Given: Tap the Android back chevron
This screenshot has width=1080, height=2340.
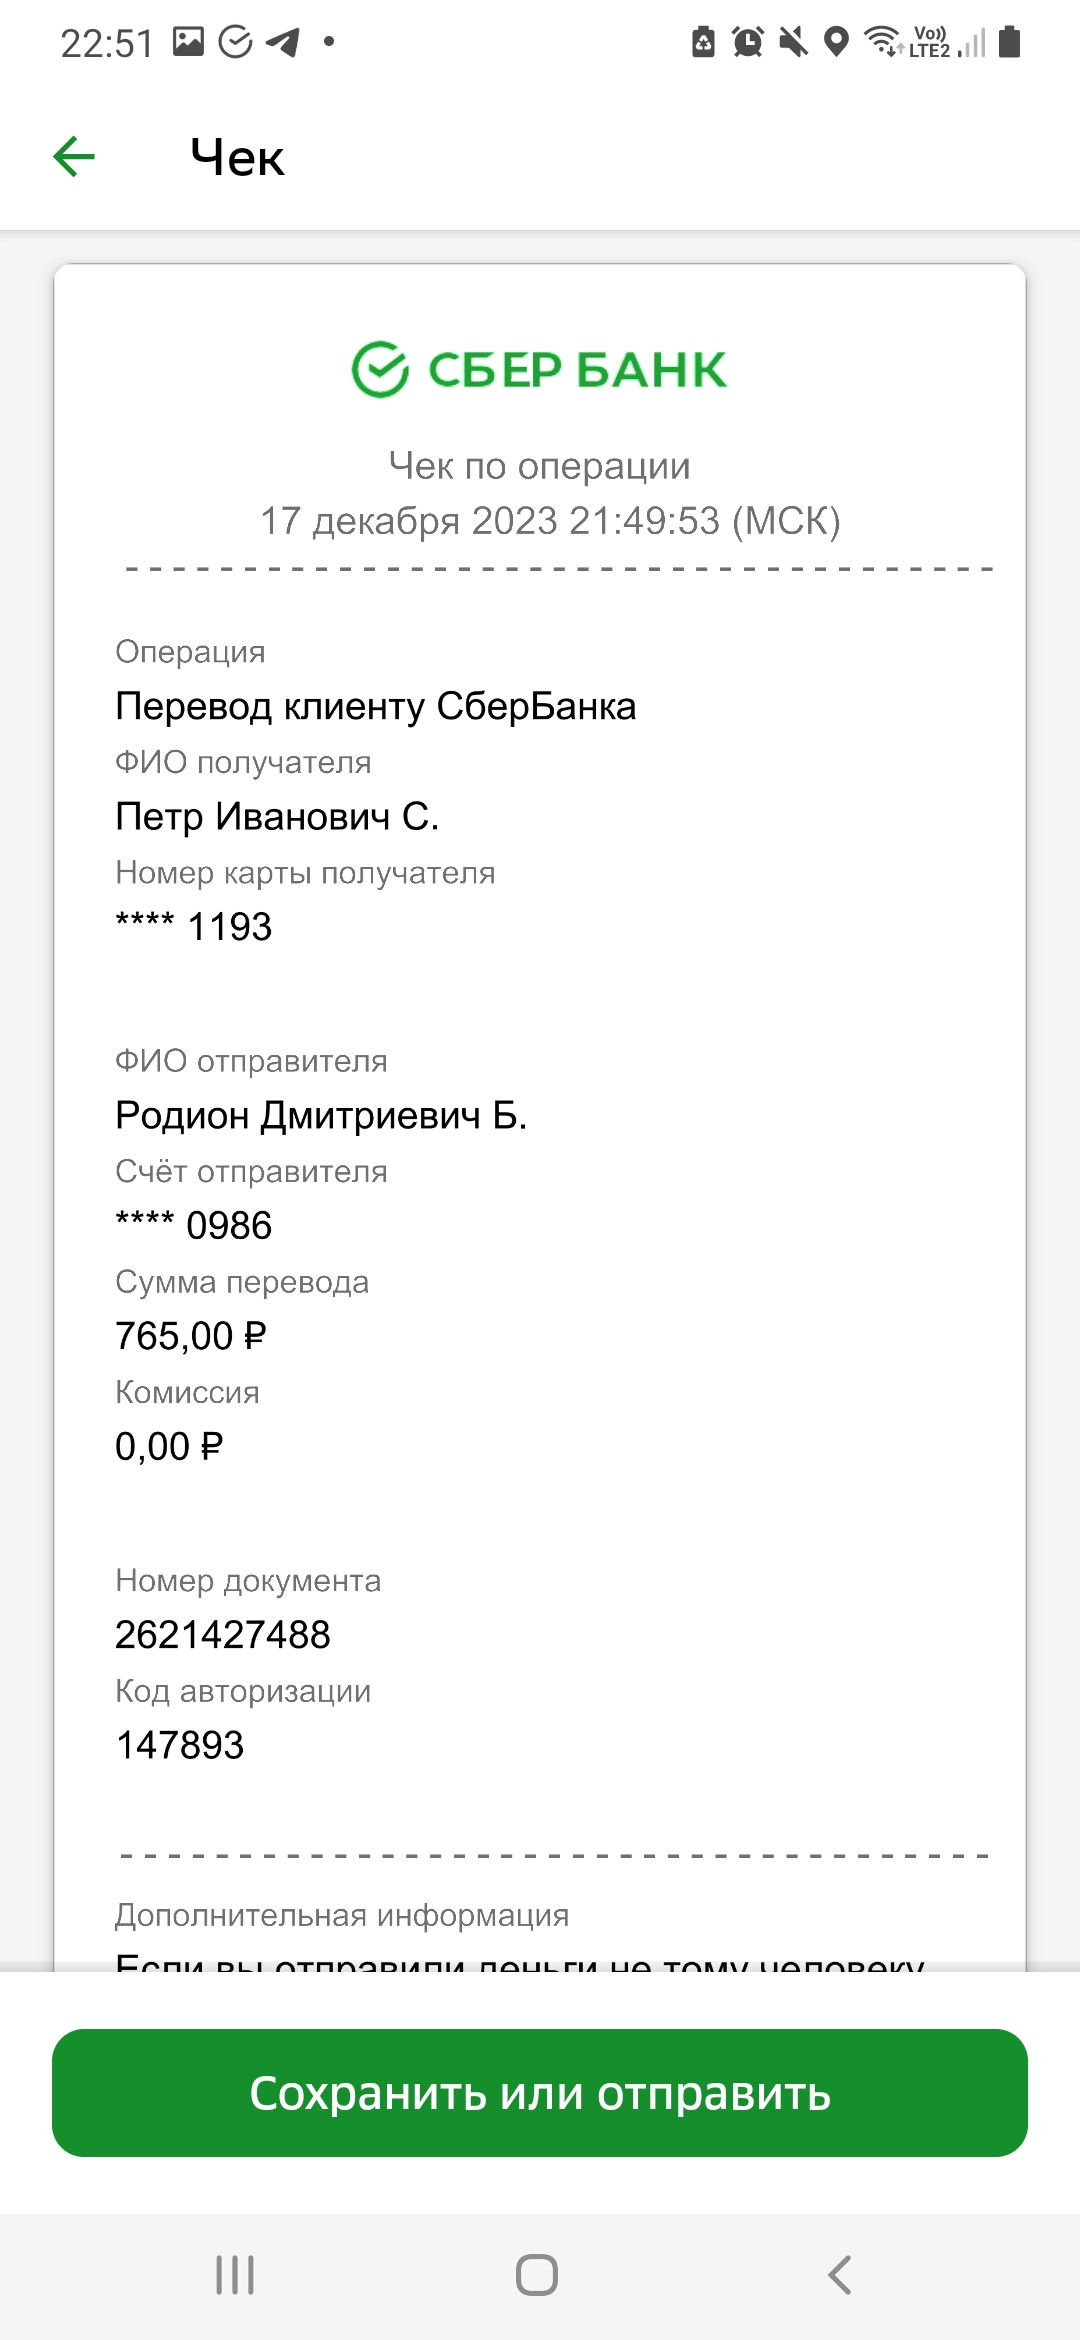Looking at the screenshot, I should coord(840,2275).
